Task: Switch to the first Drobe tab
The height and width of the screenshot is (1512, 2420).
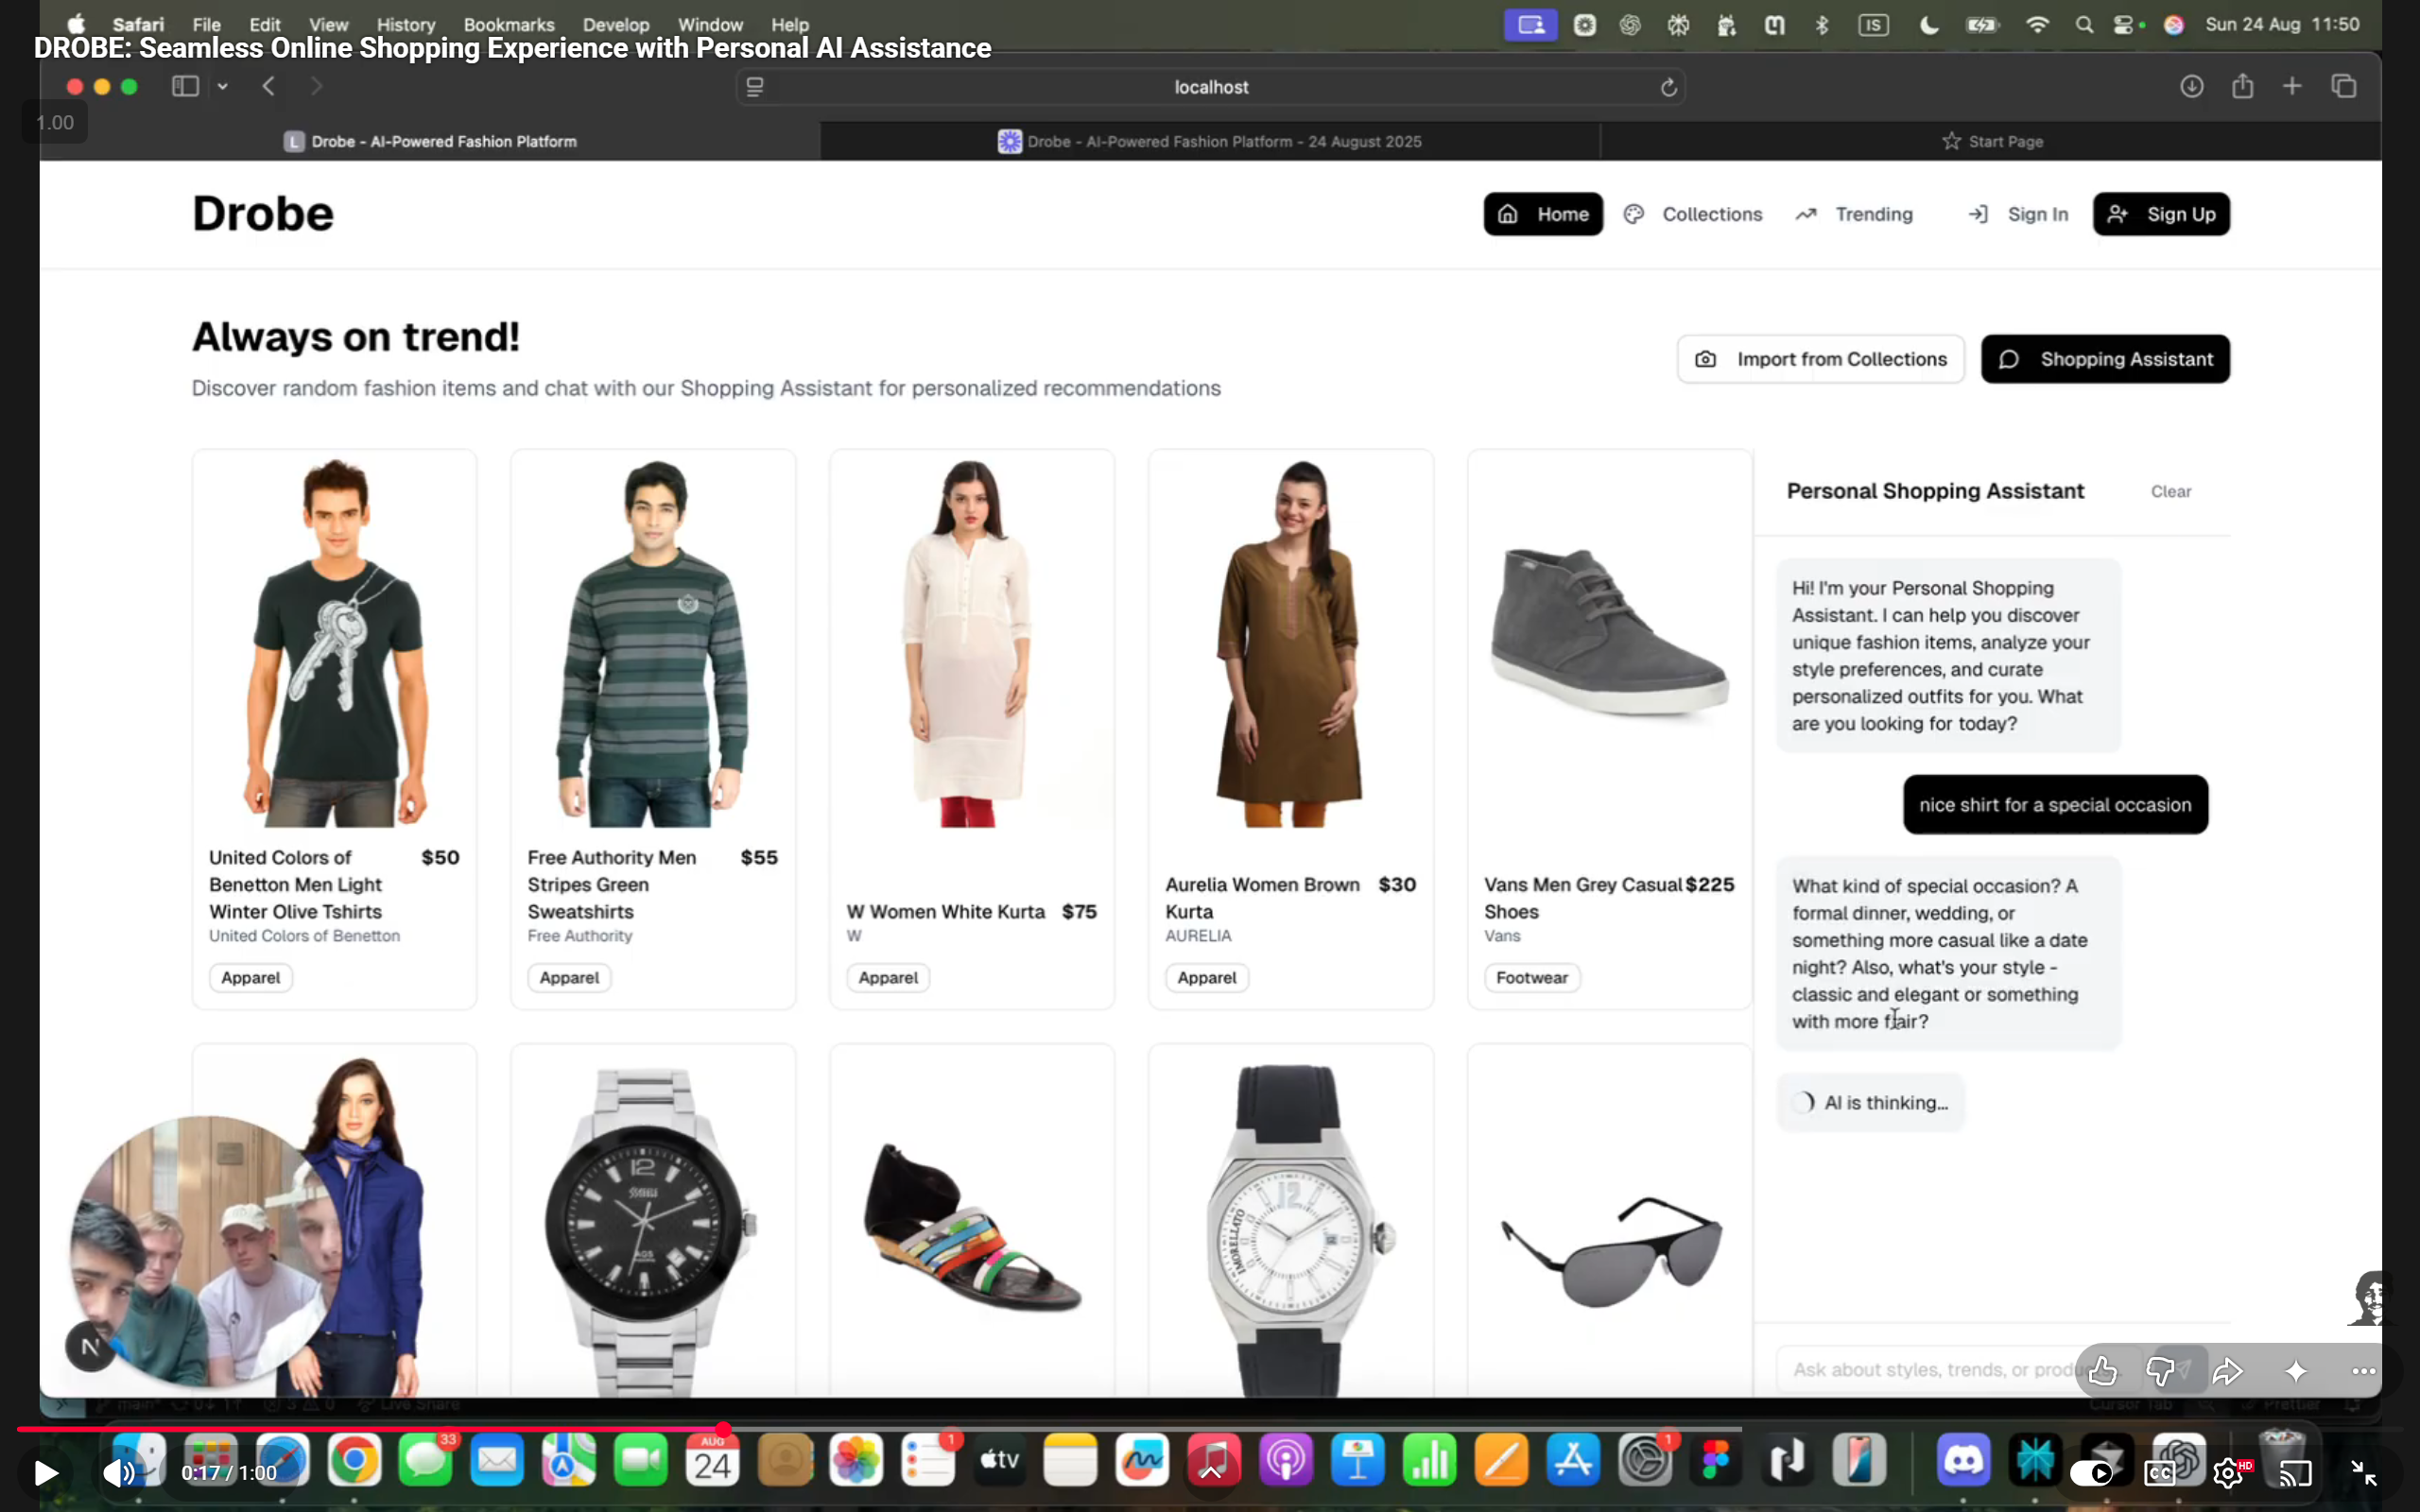Action: pyautogui.click(x=430, y=141)
